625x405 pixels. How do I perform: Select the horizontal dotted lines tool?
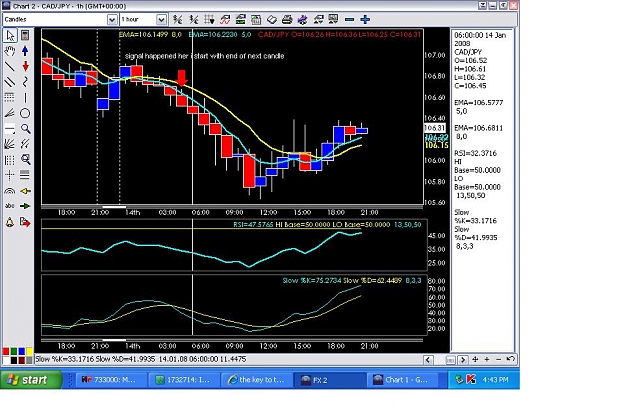(10, 97)
